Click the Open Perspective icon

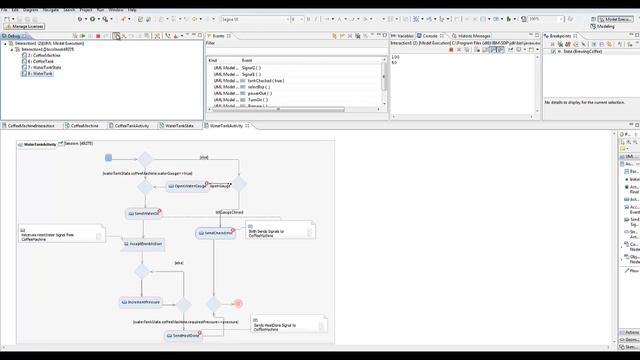pos(593,19)
